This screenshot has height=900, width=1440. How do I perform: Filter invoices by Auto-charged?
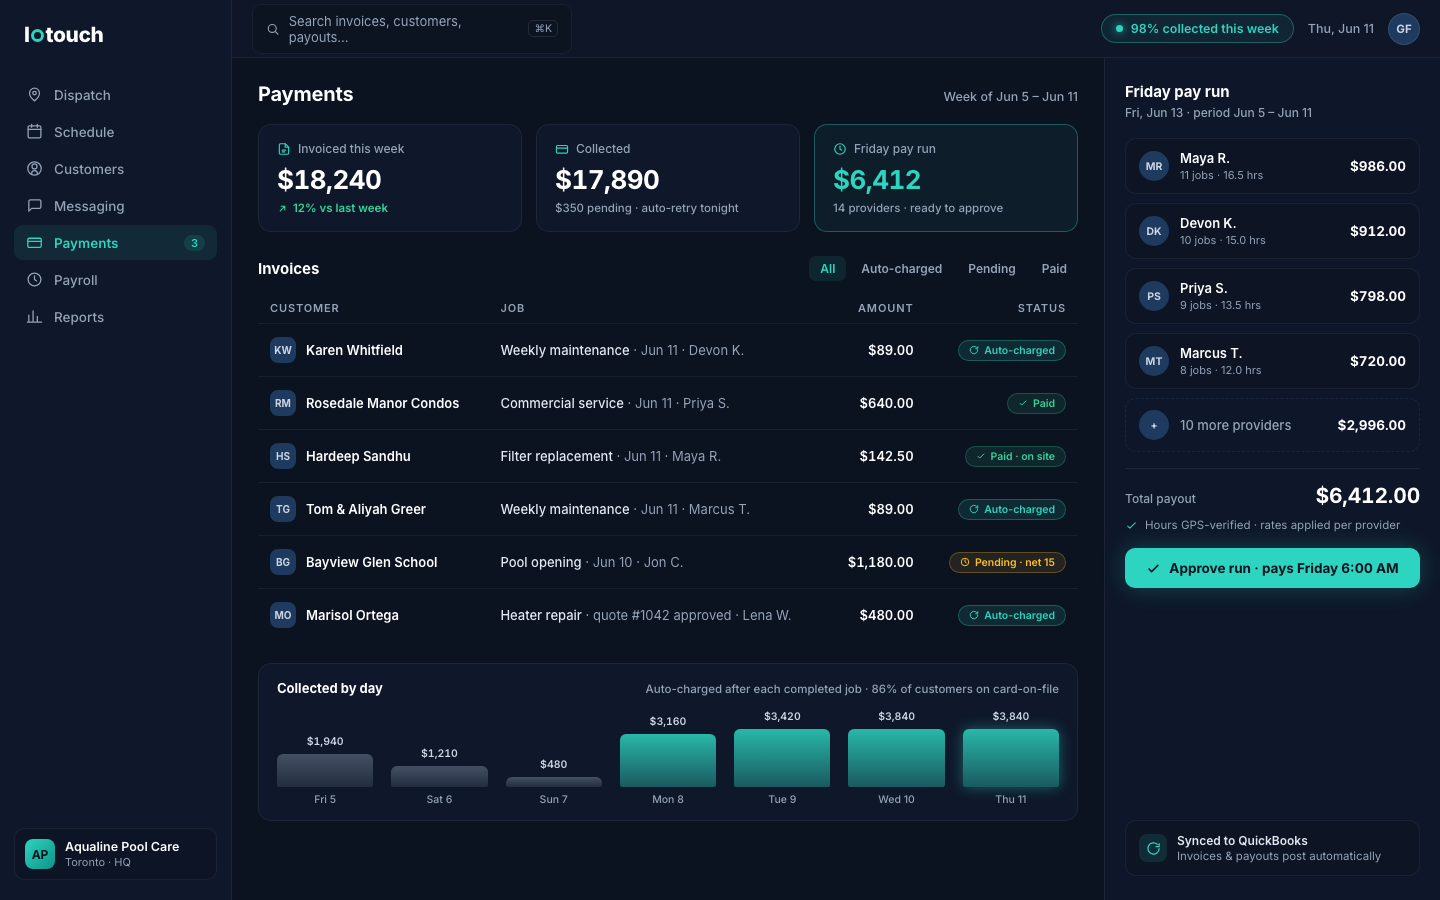point(901,269)
